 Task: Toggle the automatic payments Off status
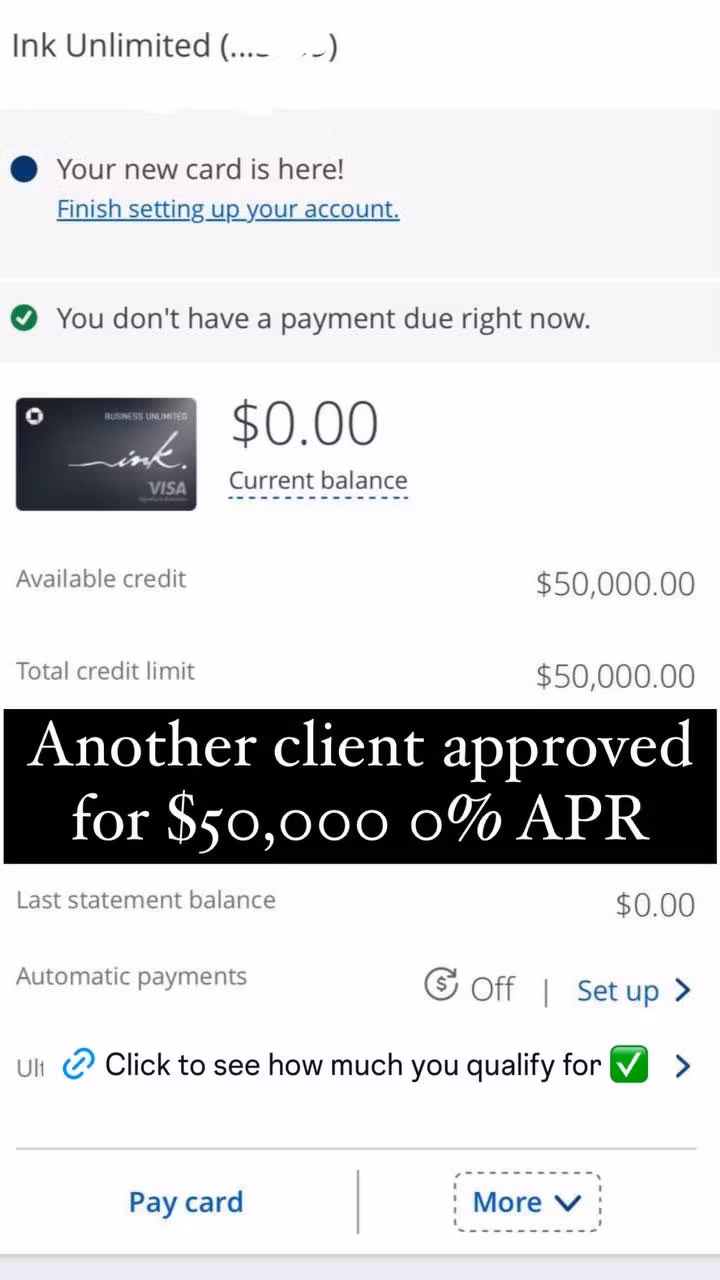pos(492,990)
